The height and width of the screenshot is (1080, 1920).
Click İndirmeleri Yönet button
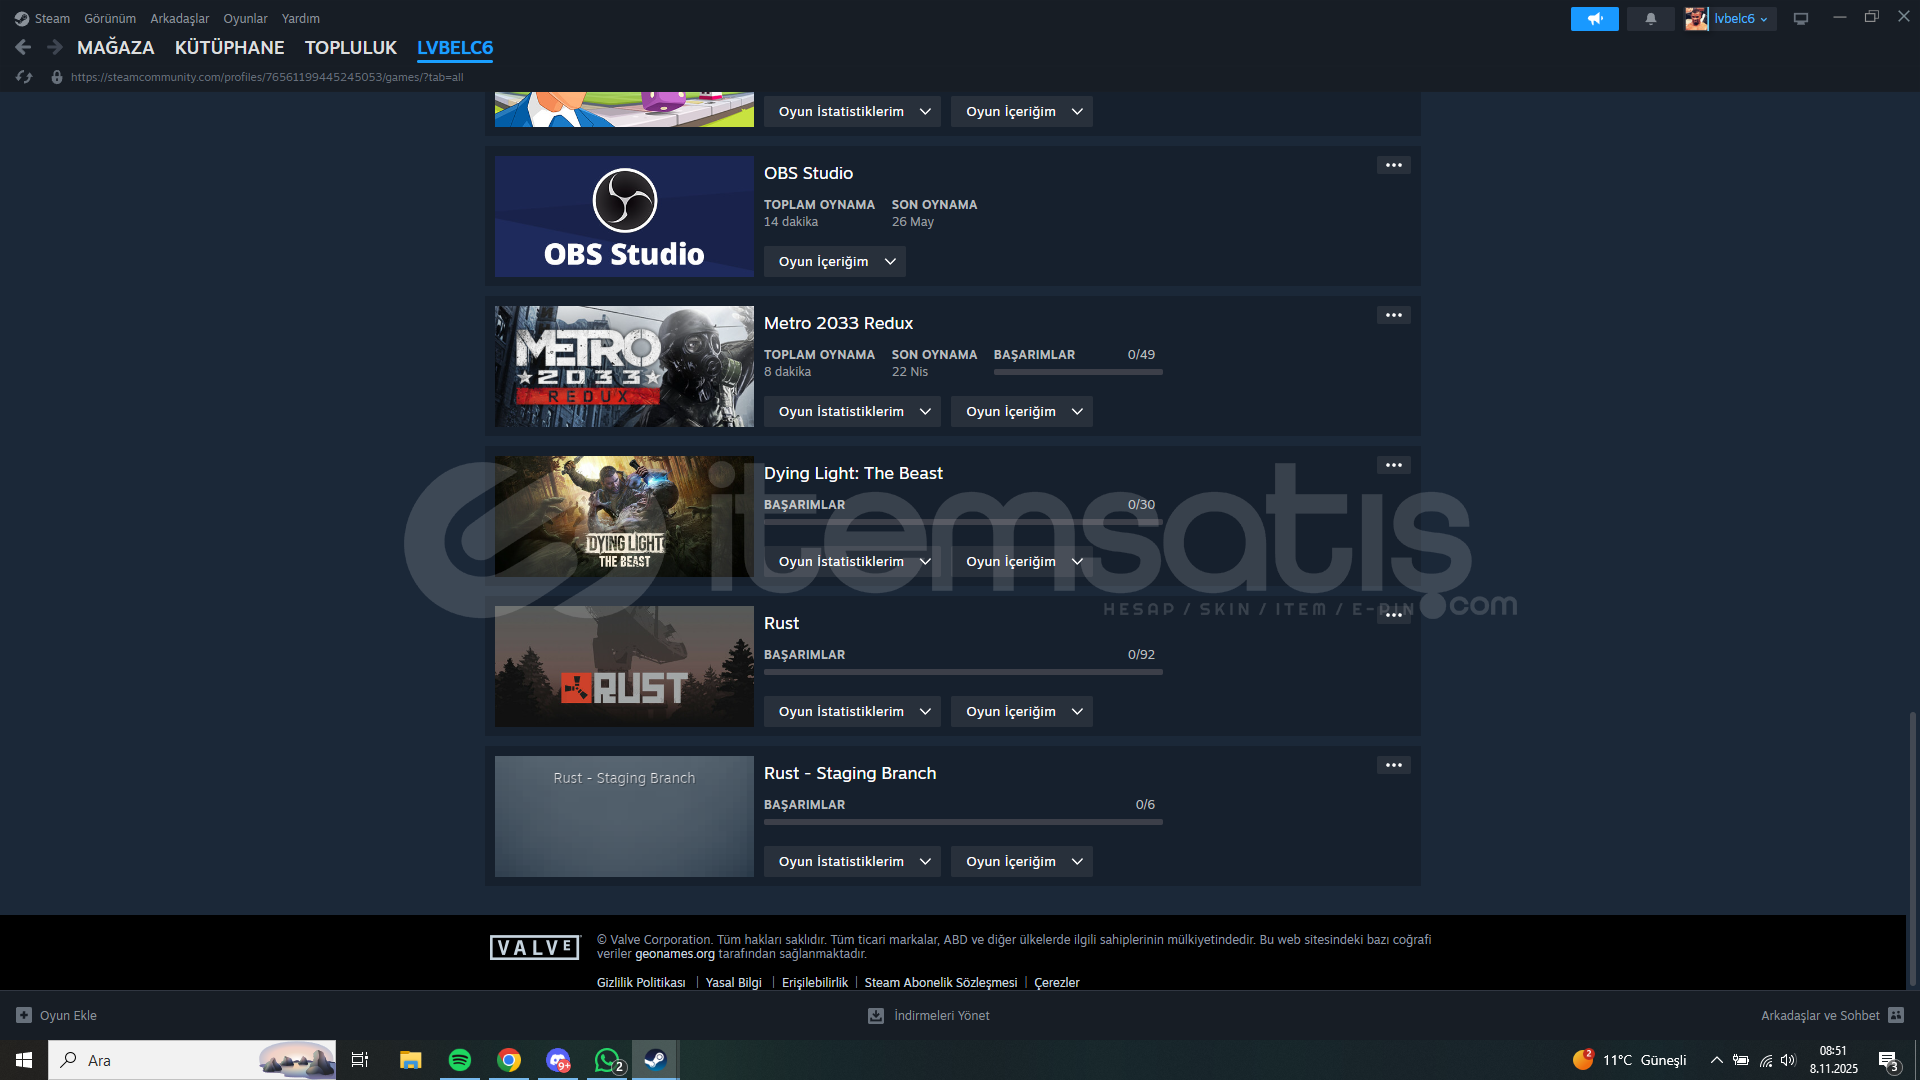click(x=929, y=1015)
